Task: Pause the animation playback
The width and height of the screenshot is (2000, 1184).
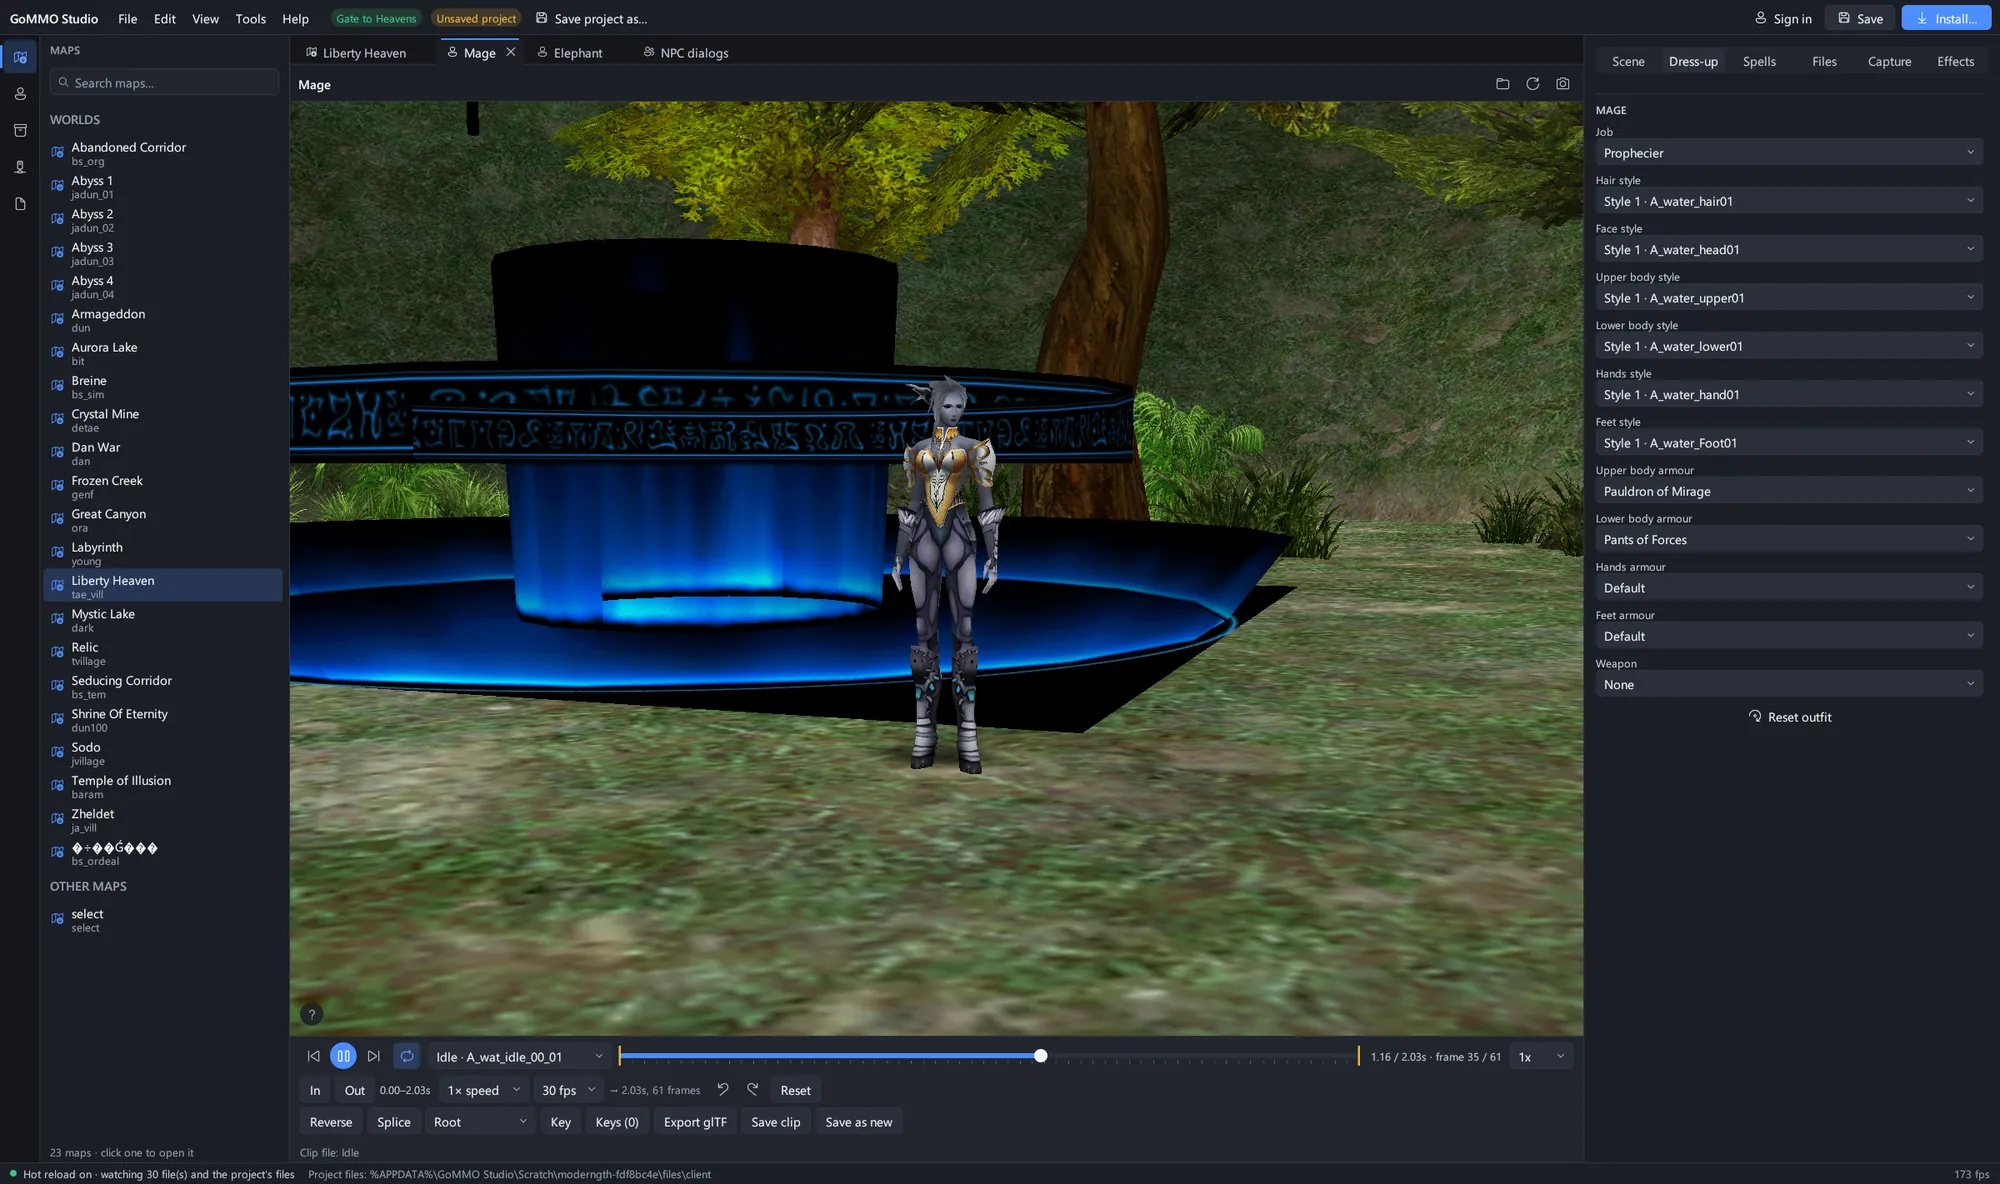Action: pyautogui.click(x=343, y=1056)
